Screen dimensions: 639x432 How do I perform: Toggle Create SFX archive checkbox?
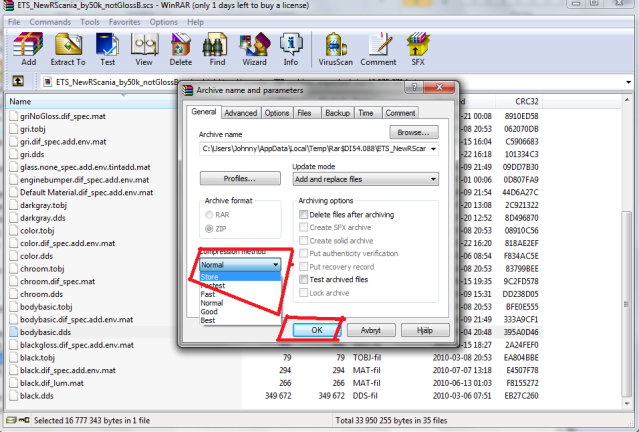click(x=303, y=227)
